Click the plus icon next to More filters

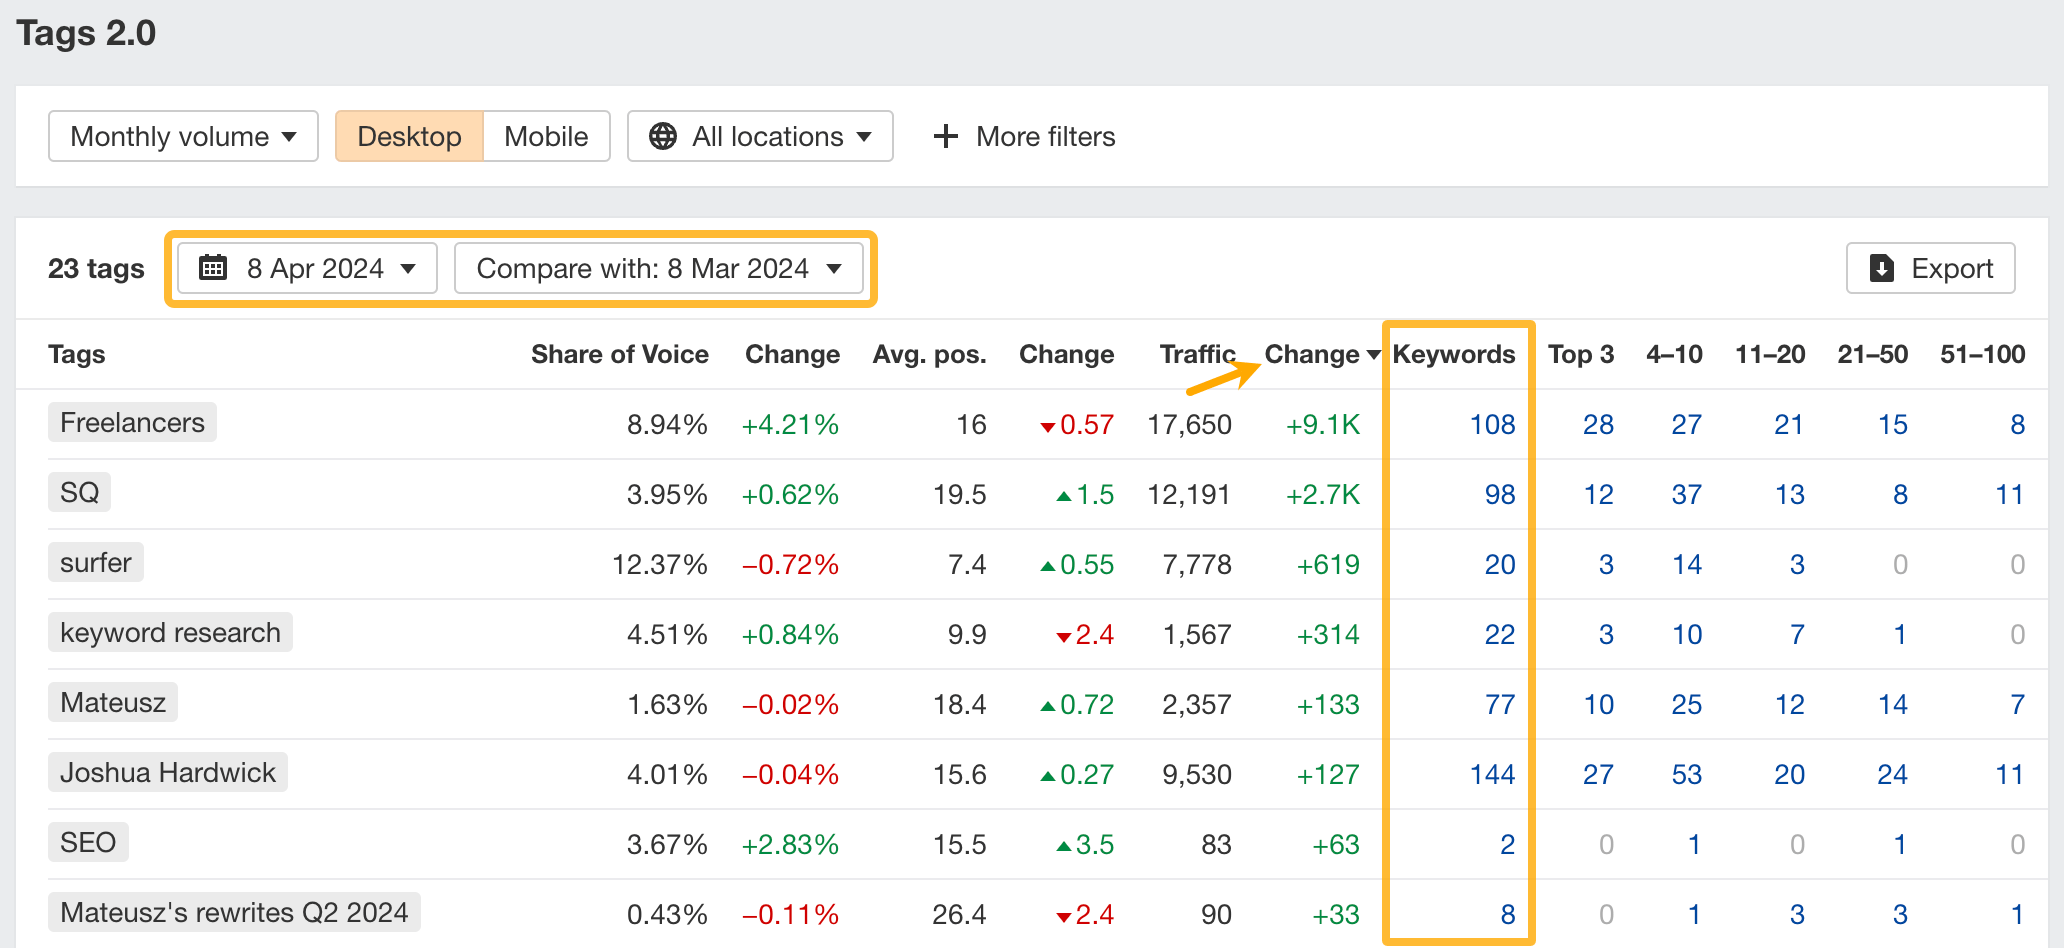(945, 136)
